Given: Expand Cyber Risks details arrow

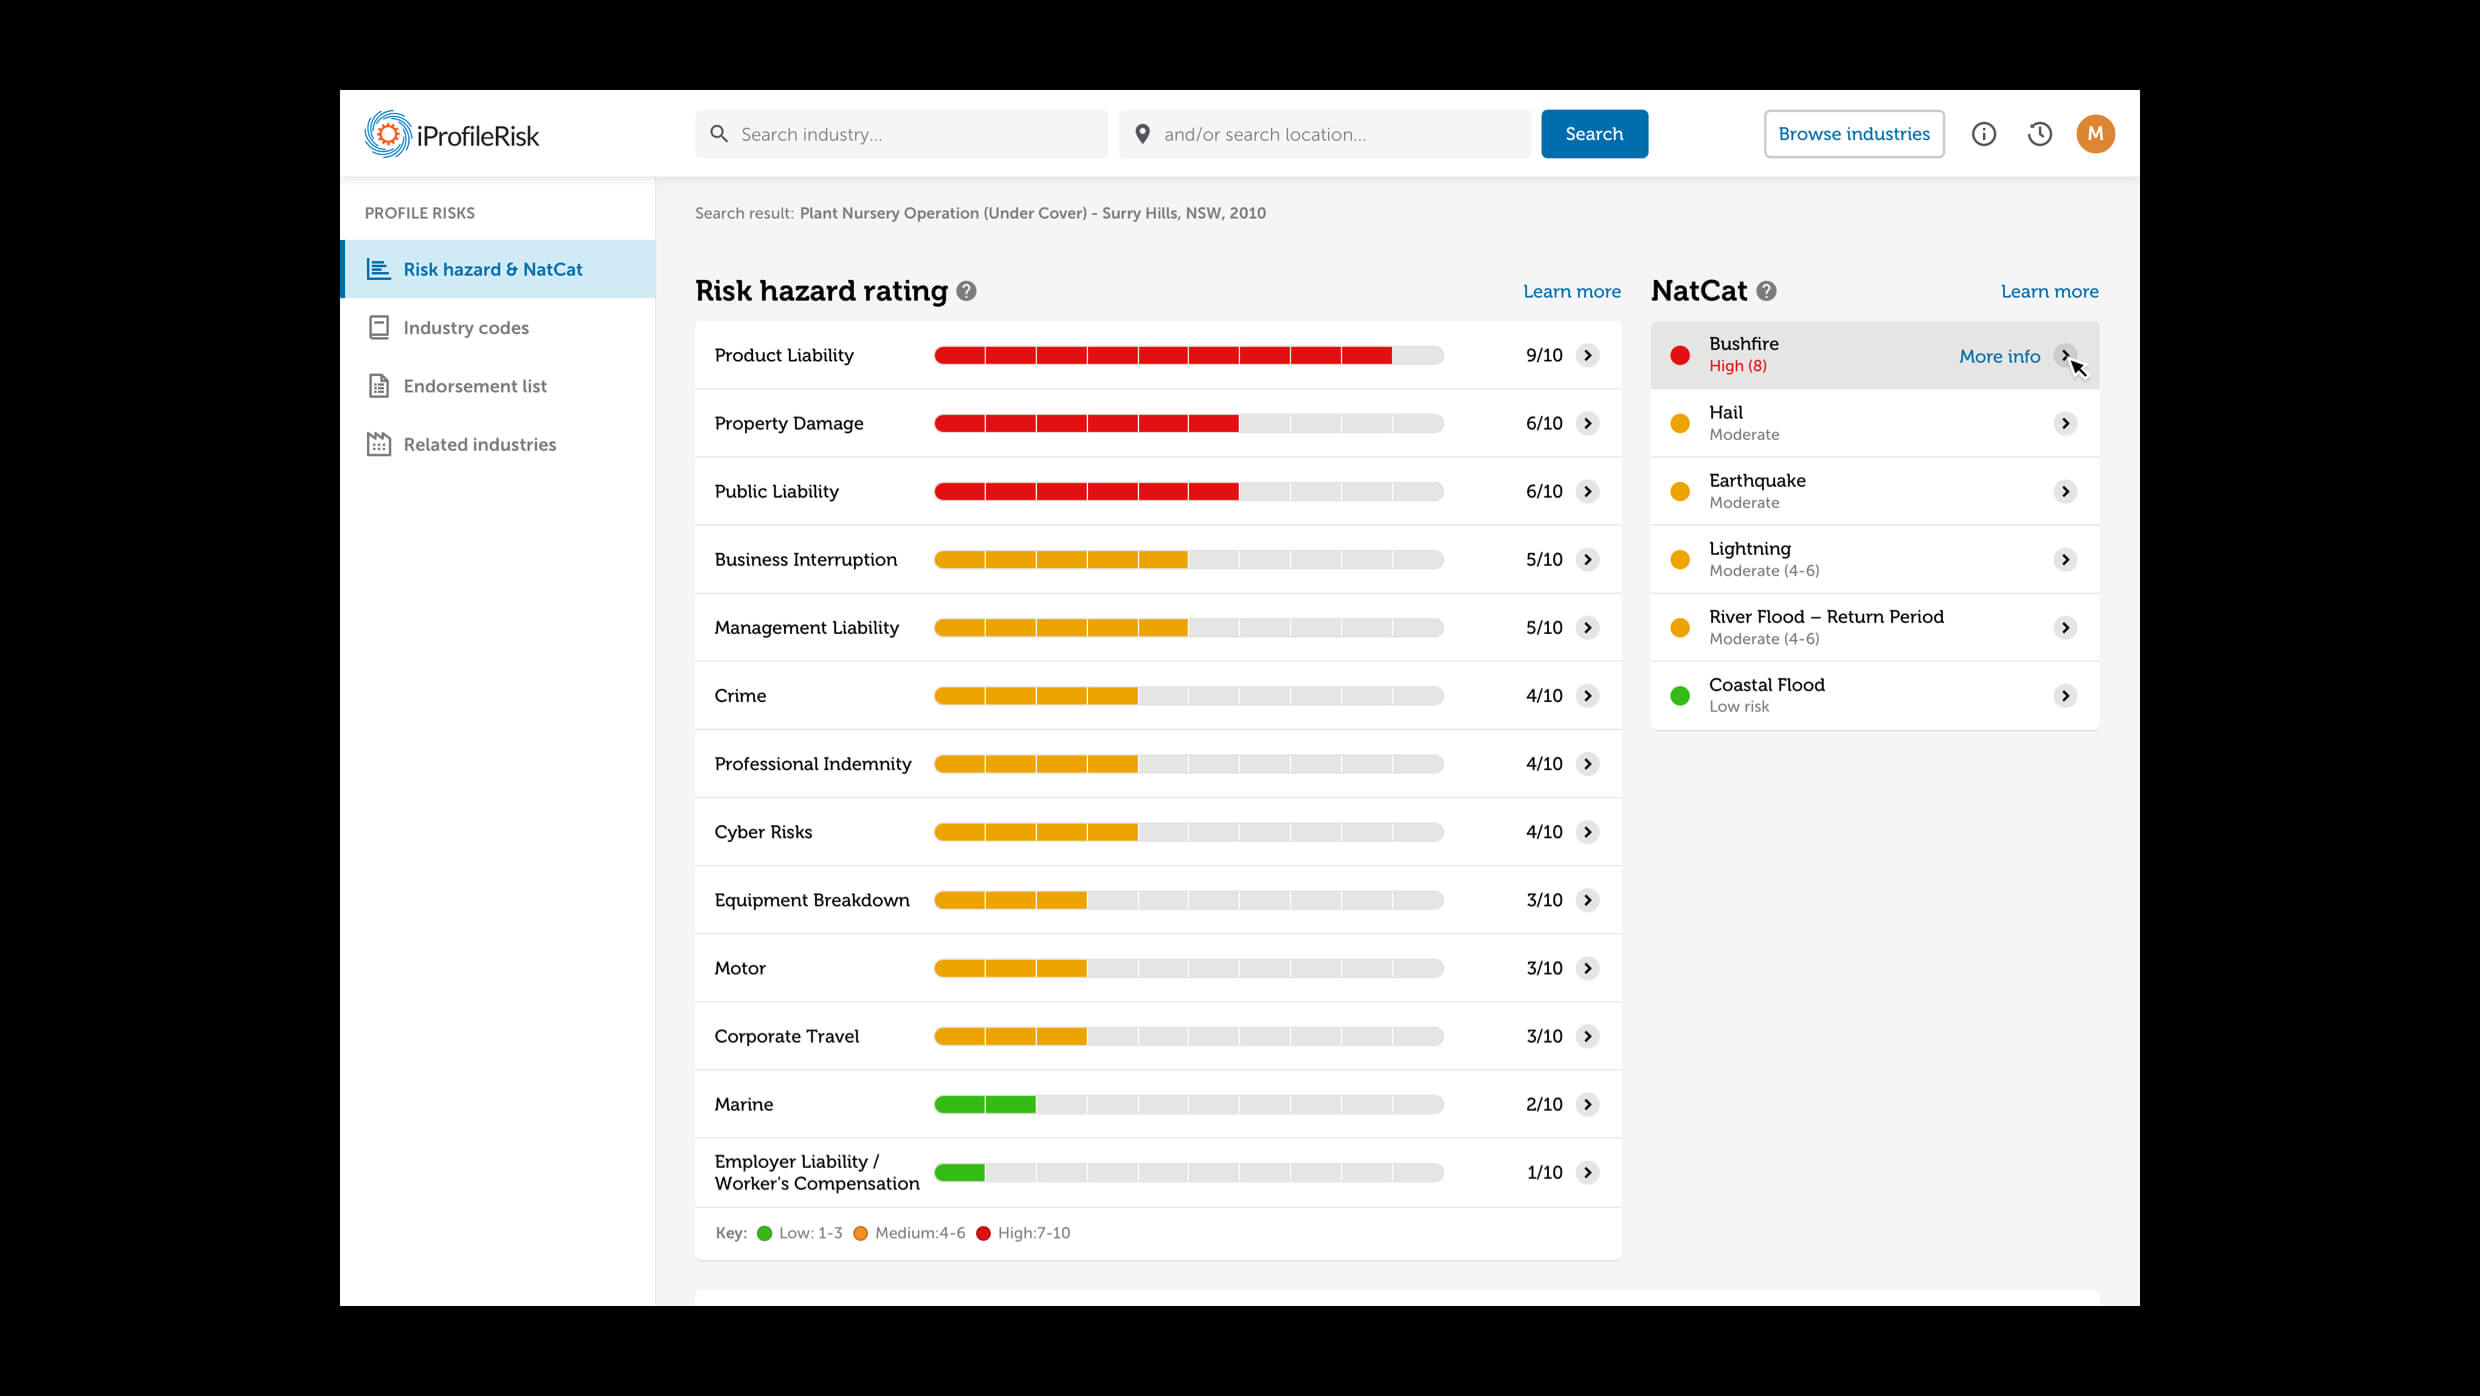Looking at the screenshot, I should [1587, 832].
